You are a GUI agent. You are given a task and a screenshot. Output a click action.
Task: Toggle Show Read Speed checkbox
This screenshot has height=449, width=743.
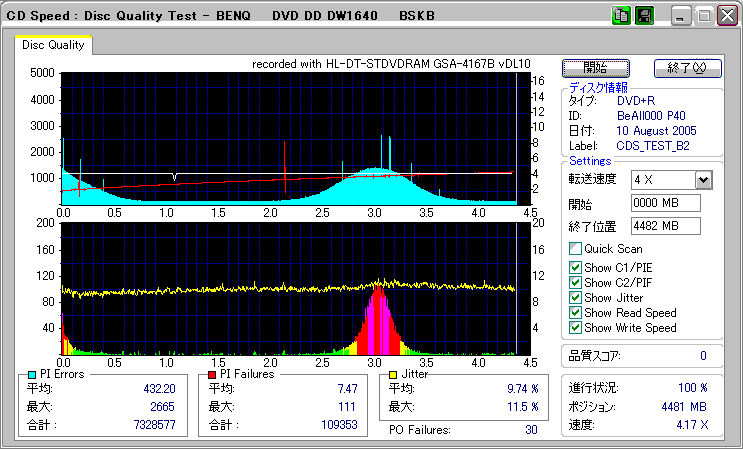click(x=575, y=312)
